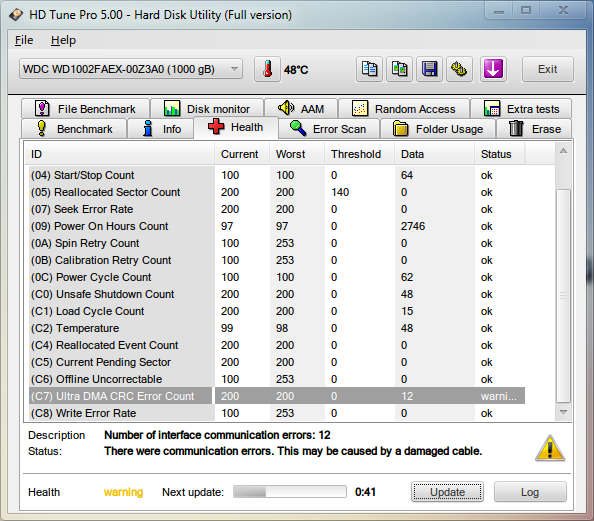
Task: Click the ID column header
Action: 119,154
